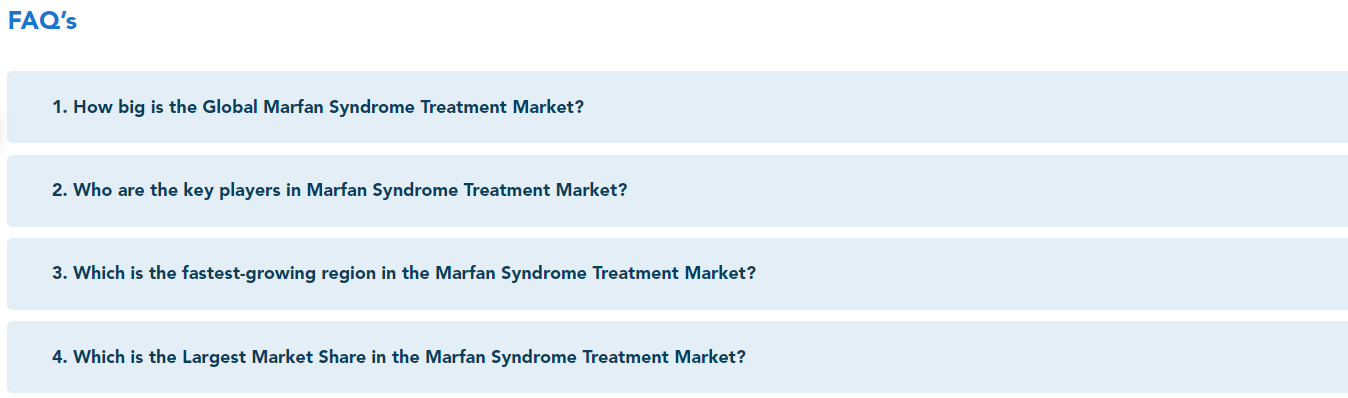Viewport: 1348px width, 398px height.
Task: Show answer about Global Marfan market size
Action: point(677,107)
